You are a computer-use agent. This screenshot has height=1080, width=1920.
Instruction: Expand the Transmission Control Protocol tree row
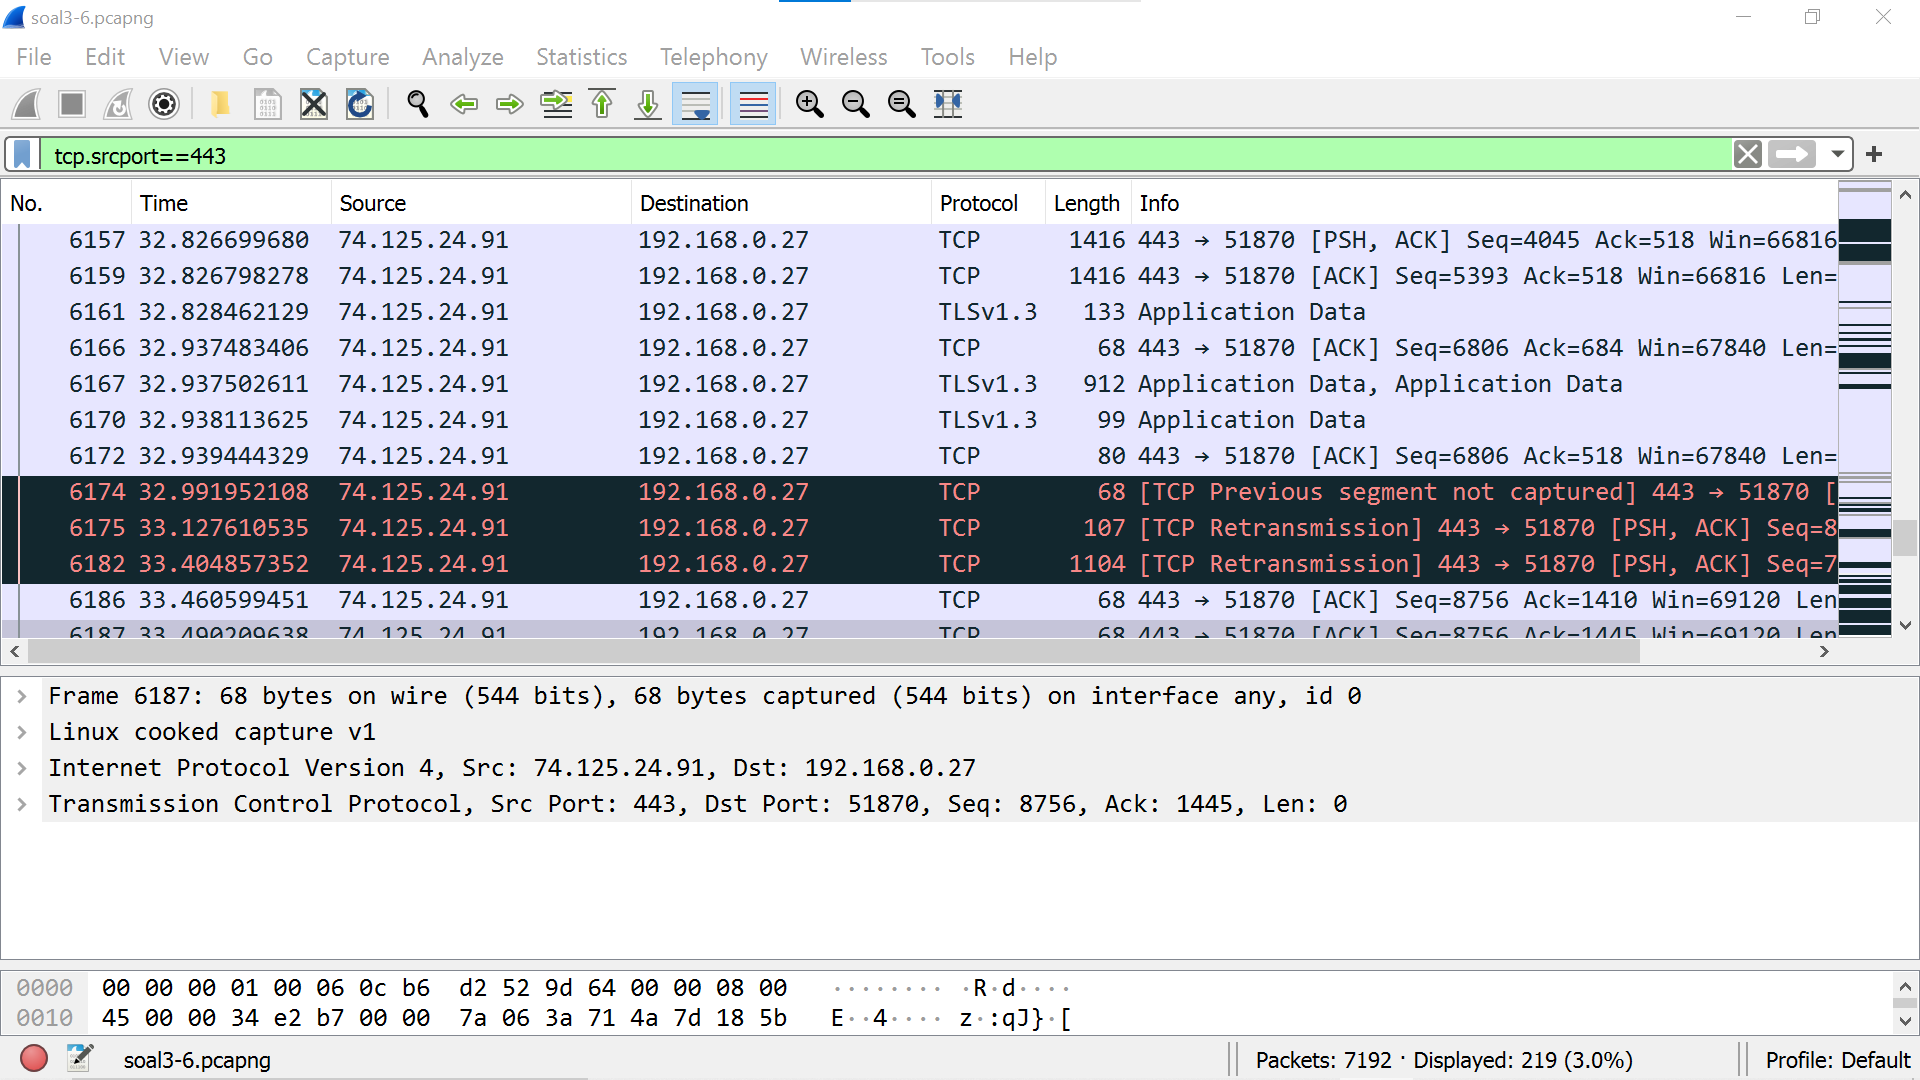[x=22, y=804]
